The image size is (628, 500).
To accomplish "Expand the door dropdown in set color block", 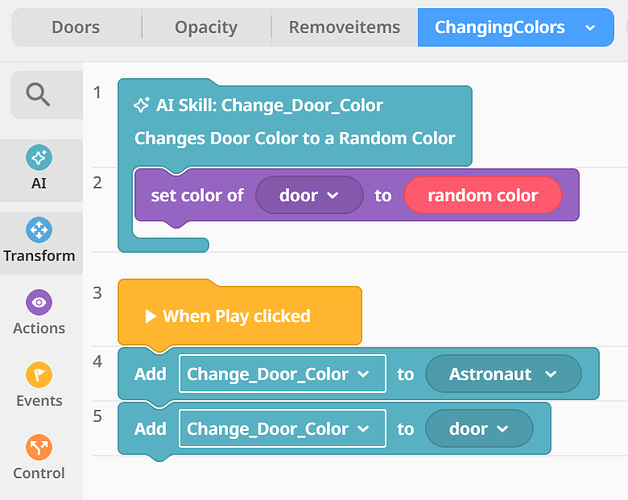I will 309,196.
